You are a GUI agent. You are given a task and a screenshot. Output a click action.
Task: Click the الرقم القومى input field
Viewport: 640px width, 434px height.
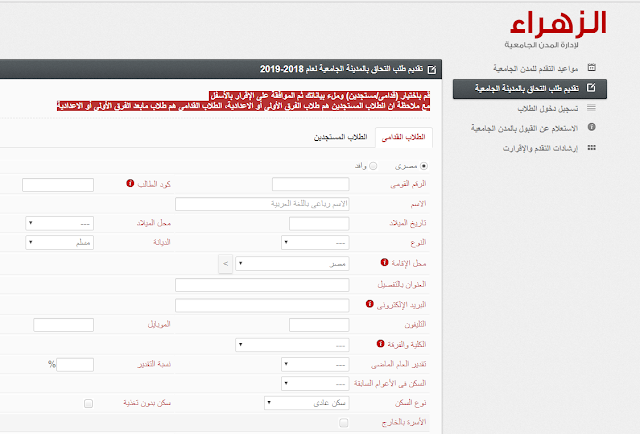[311, 184]
